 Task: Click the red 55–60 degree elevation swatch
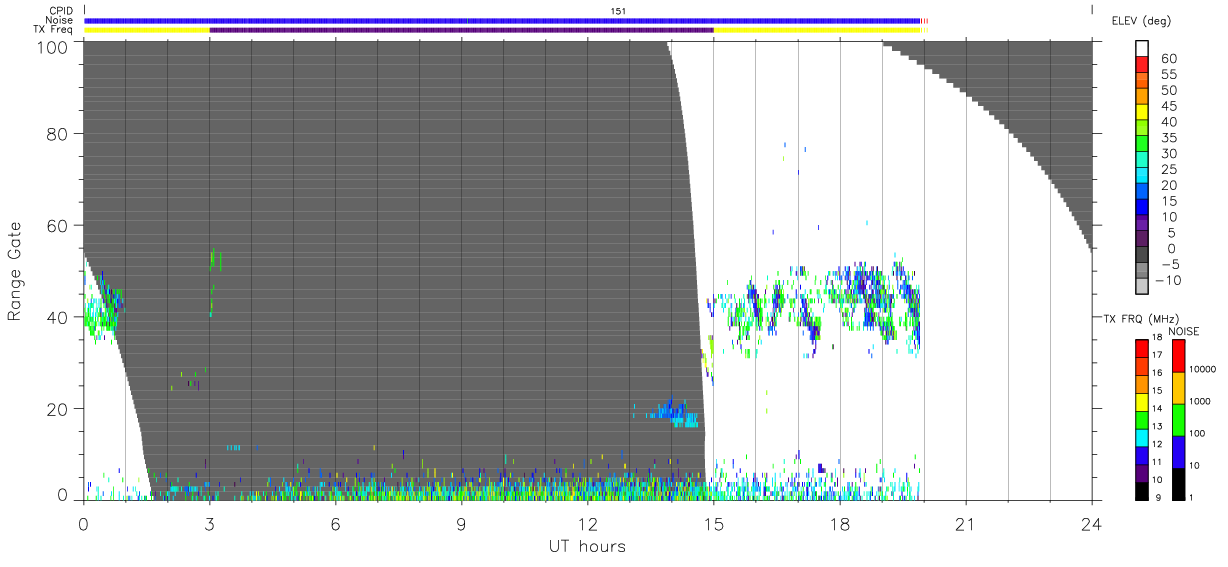1142,64
